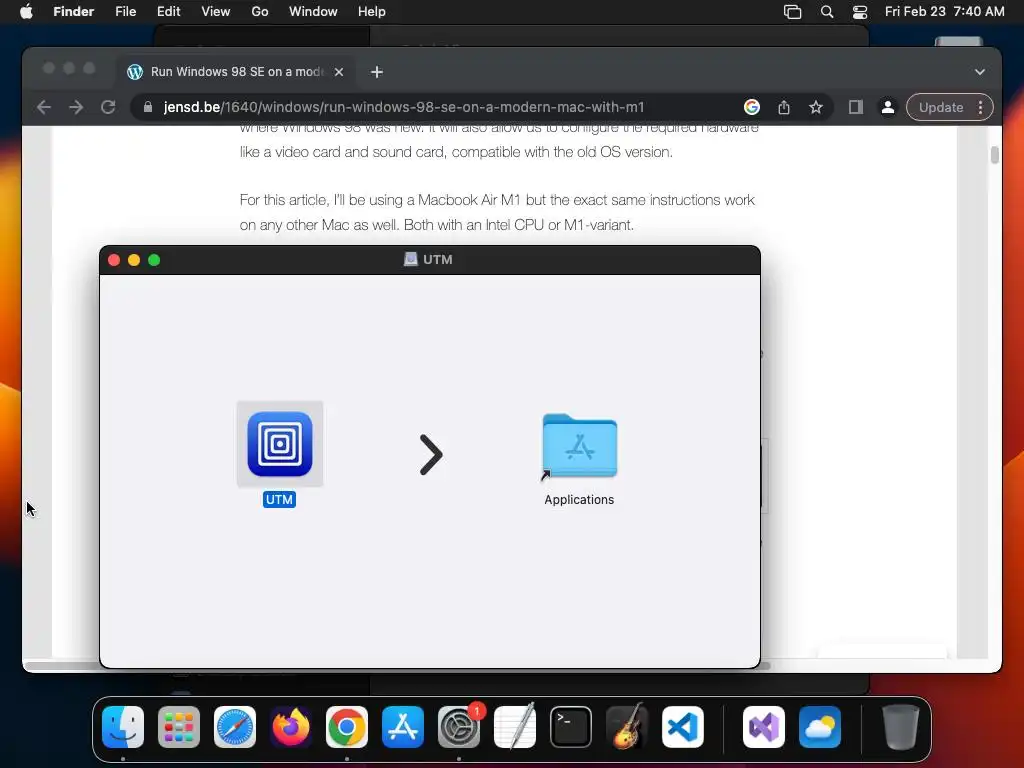Open Chrome's three-dot menu

(980, 107)
